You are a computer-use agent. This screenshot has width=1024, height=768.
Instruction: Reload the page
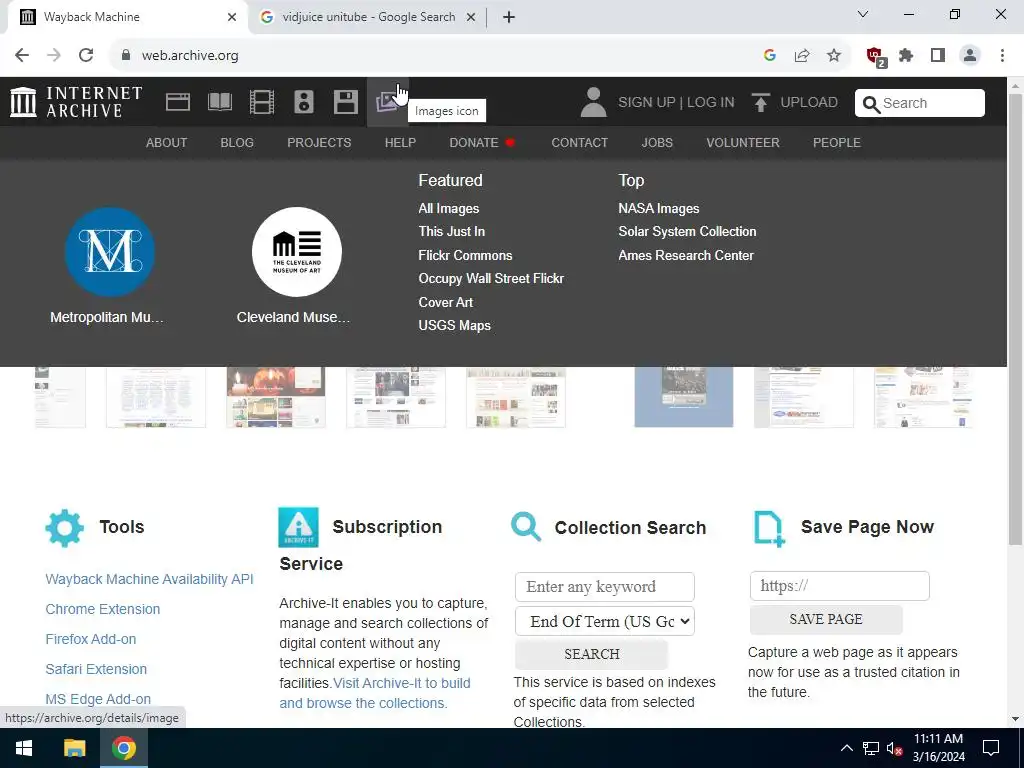(x=86, y=56)
